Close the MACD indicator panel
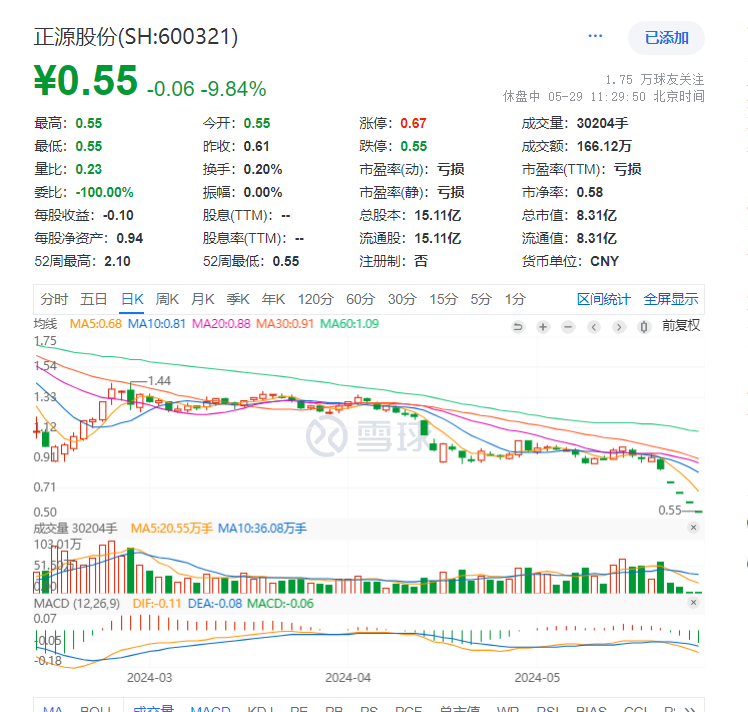 click(694, 603)
